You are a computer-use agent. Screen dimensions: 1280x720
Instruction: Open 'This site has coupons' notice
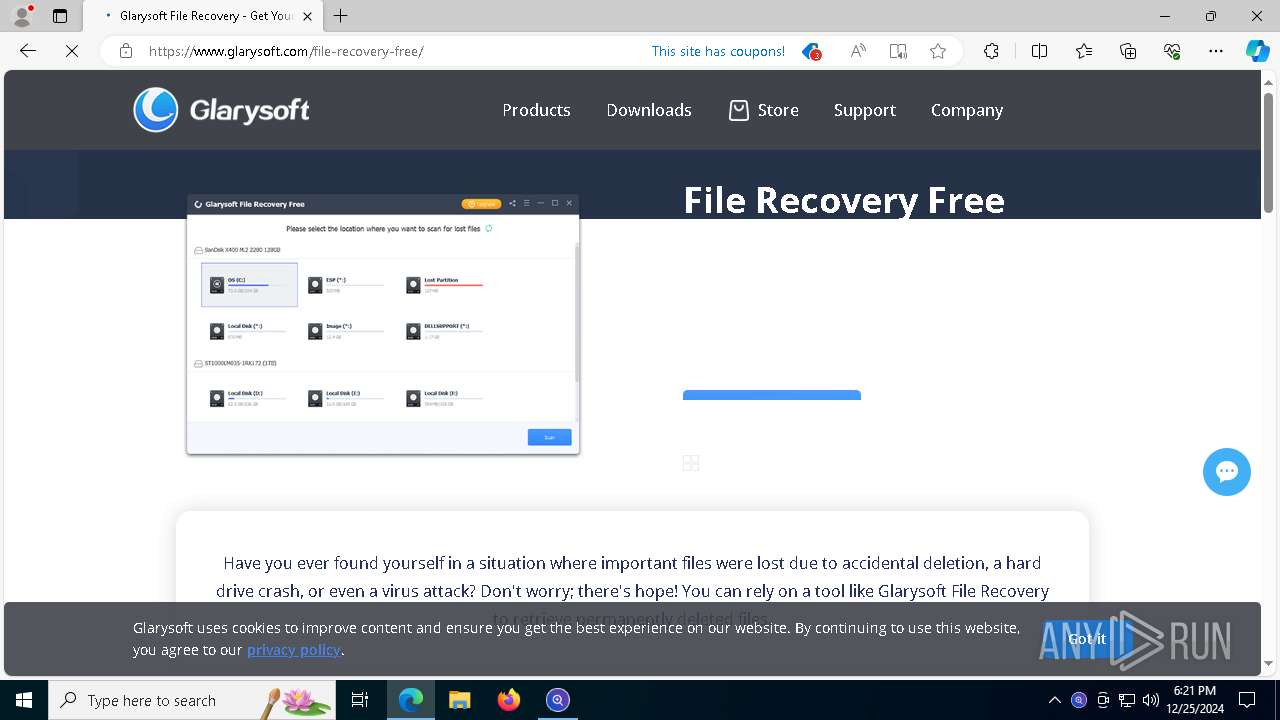(x=718, y=51)
